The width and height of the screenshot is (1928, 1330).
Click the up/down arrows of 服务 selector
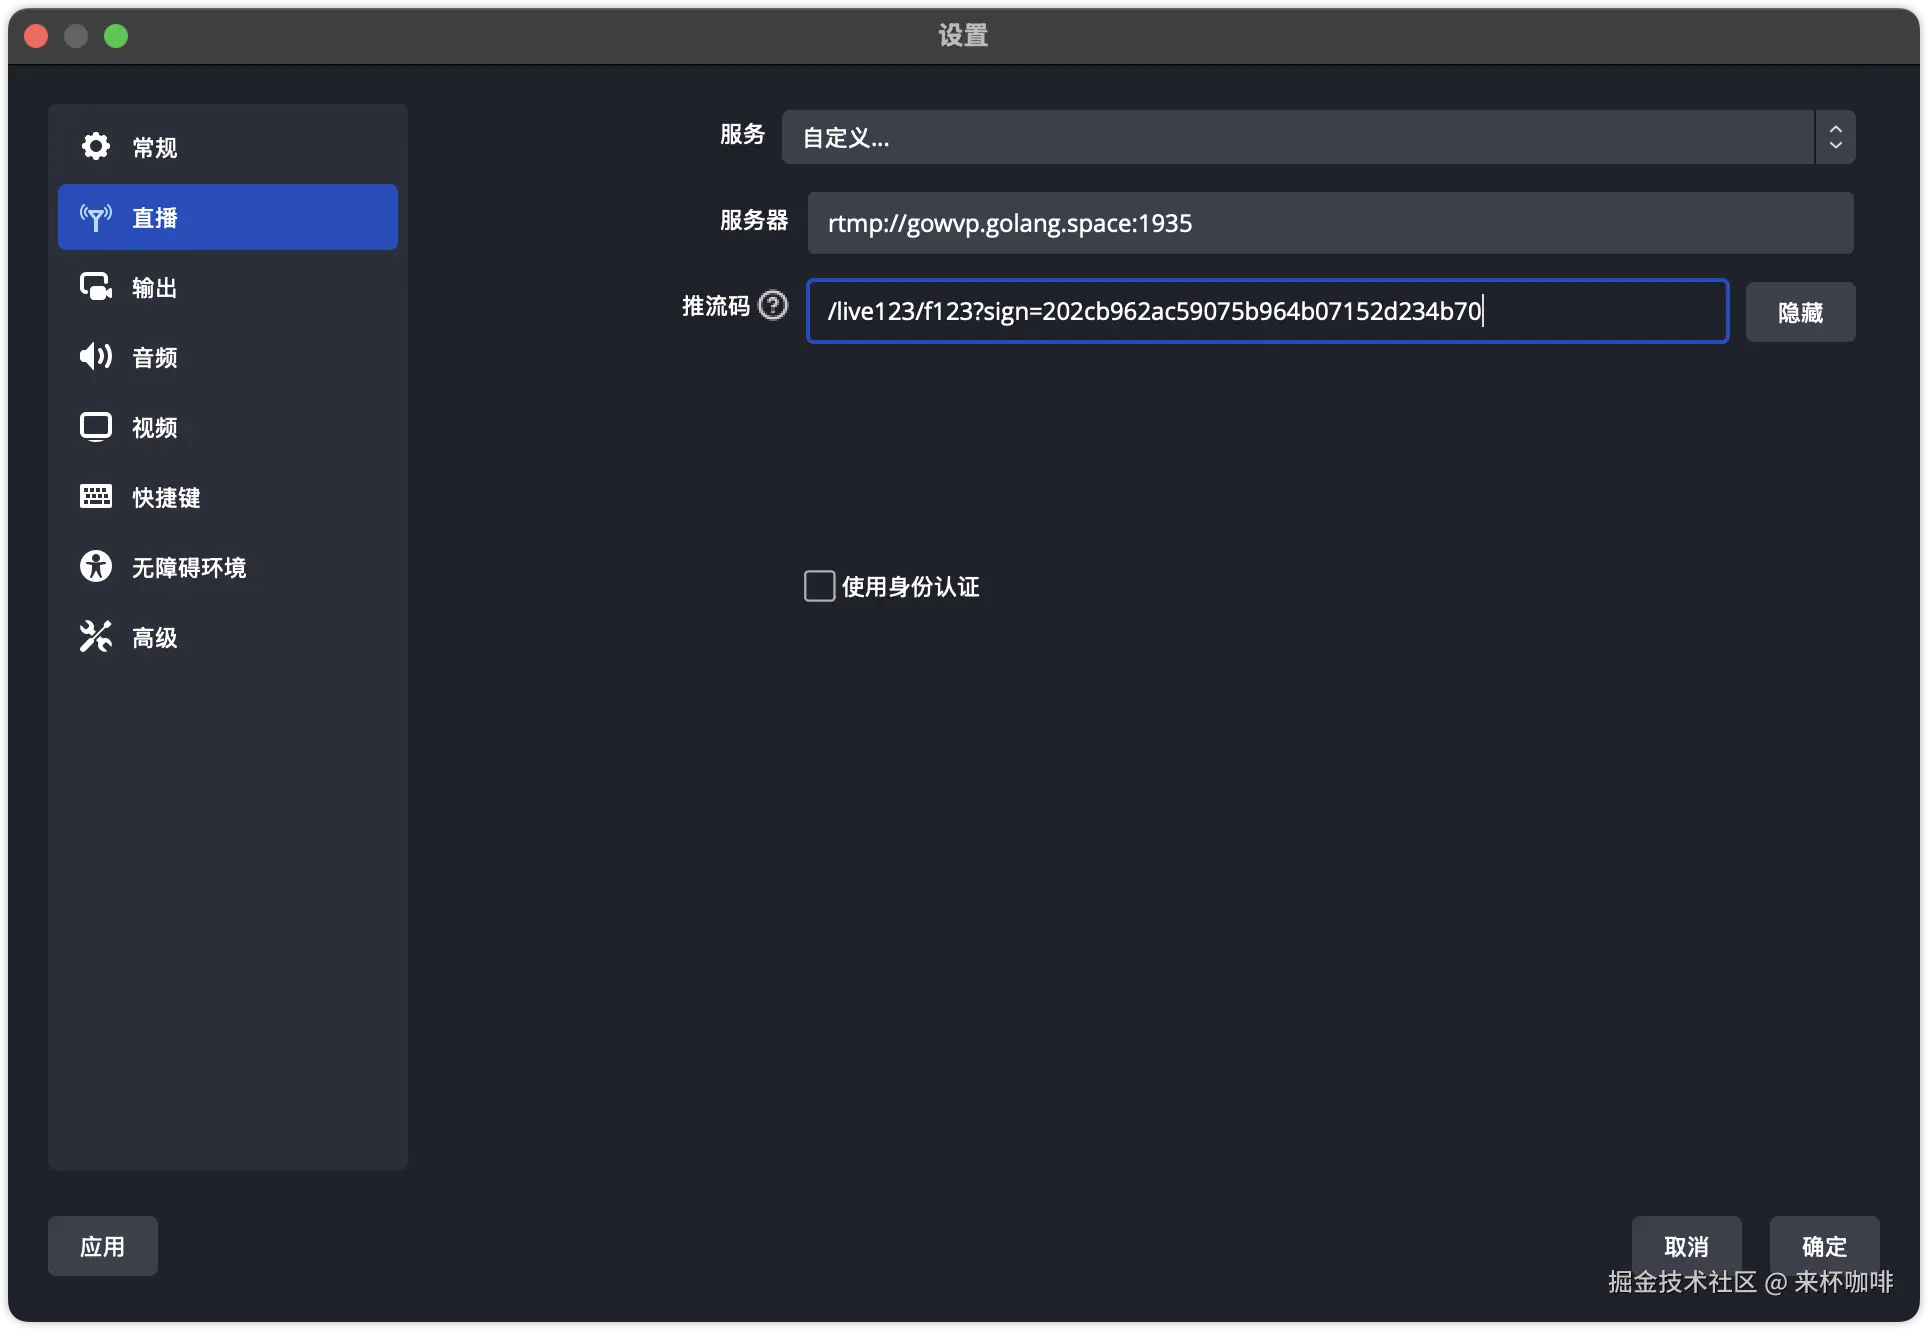point(1835,137)
